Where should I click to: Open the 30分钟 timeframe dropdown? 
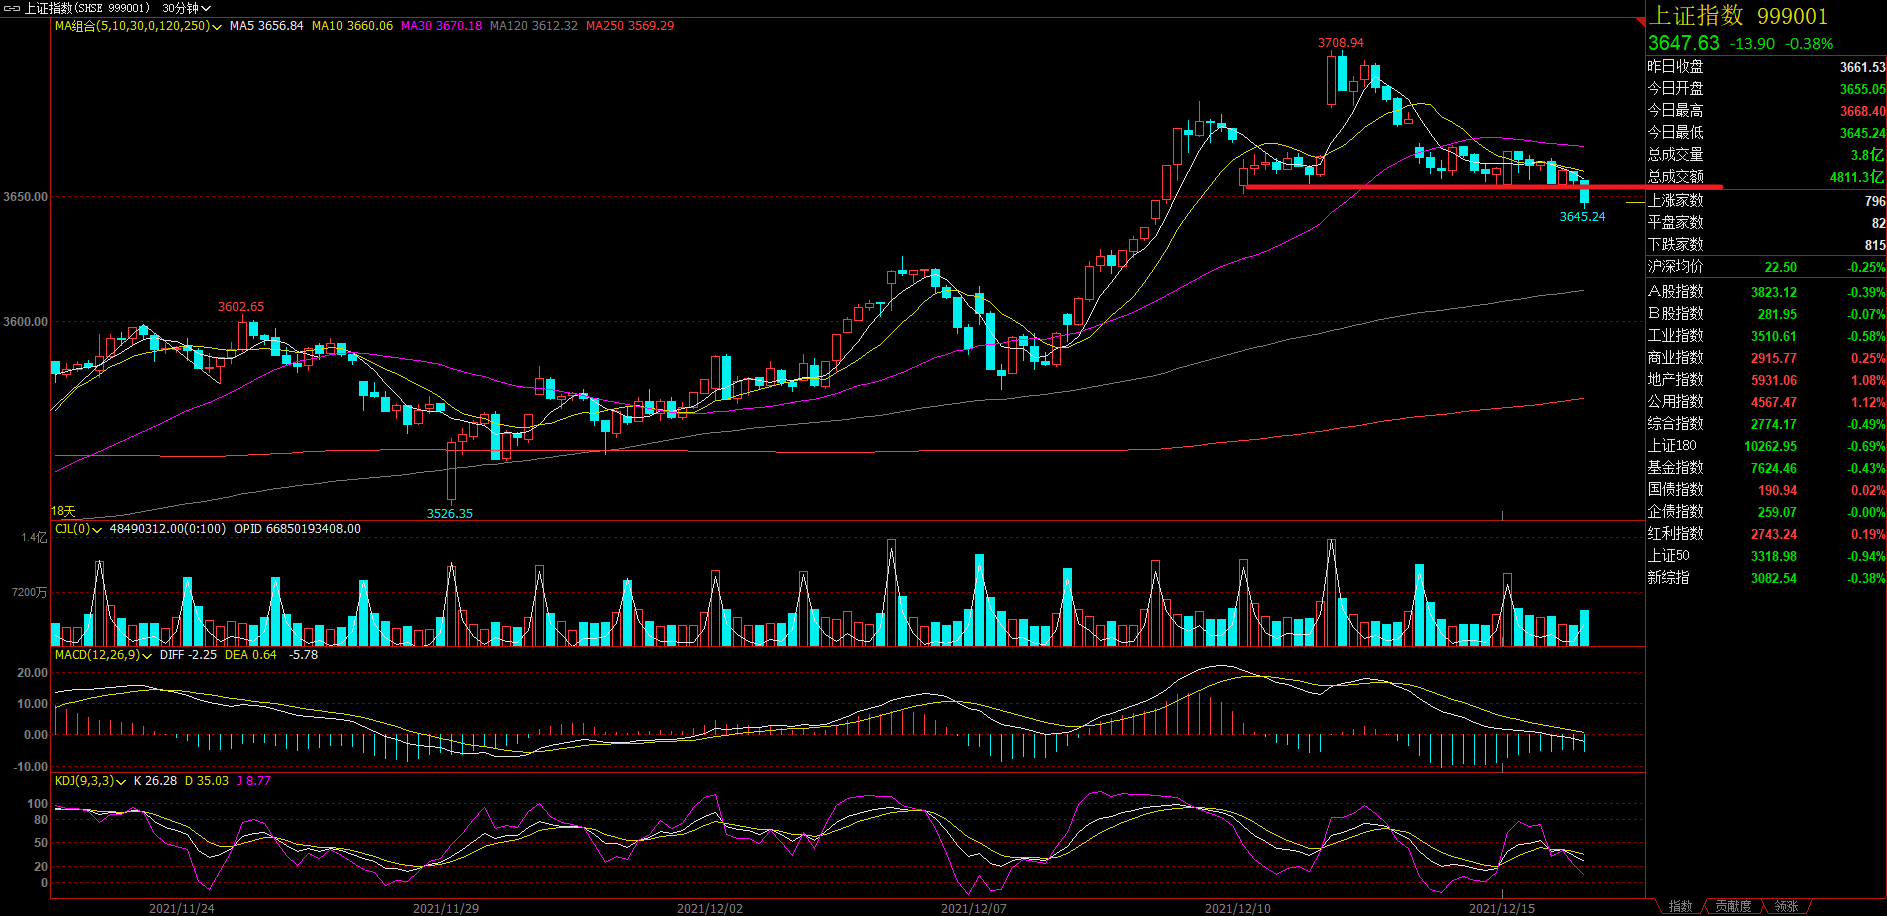click(186, 8)
